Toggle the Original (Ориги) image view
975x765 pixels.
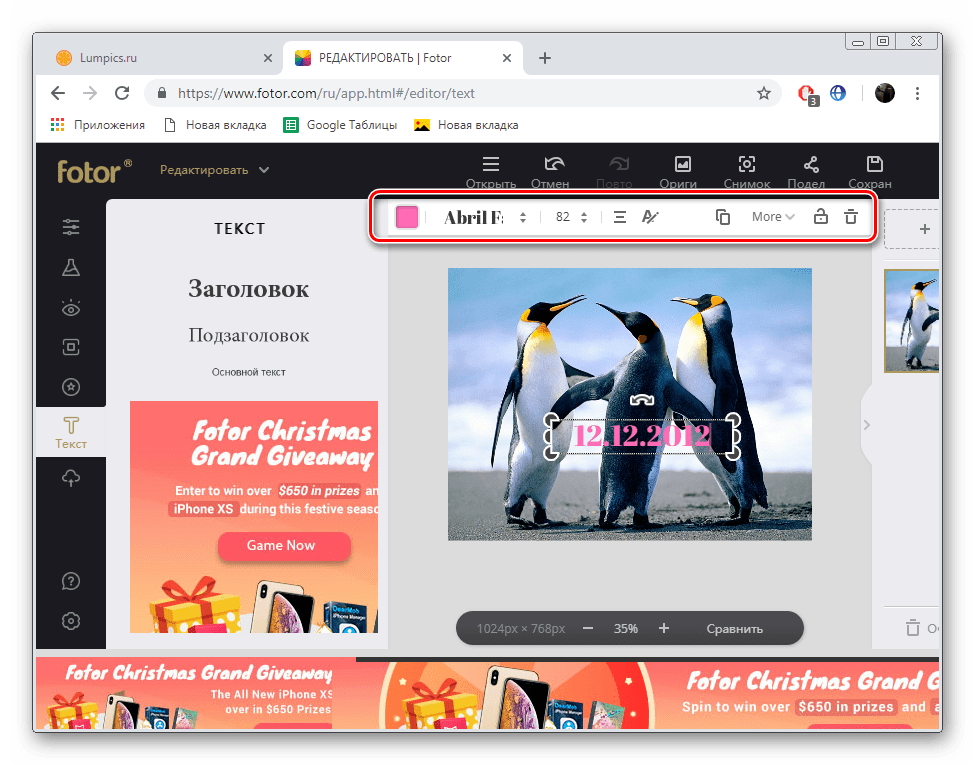682,171
